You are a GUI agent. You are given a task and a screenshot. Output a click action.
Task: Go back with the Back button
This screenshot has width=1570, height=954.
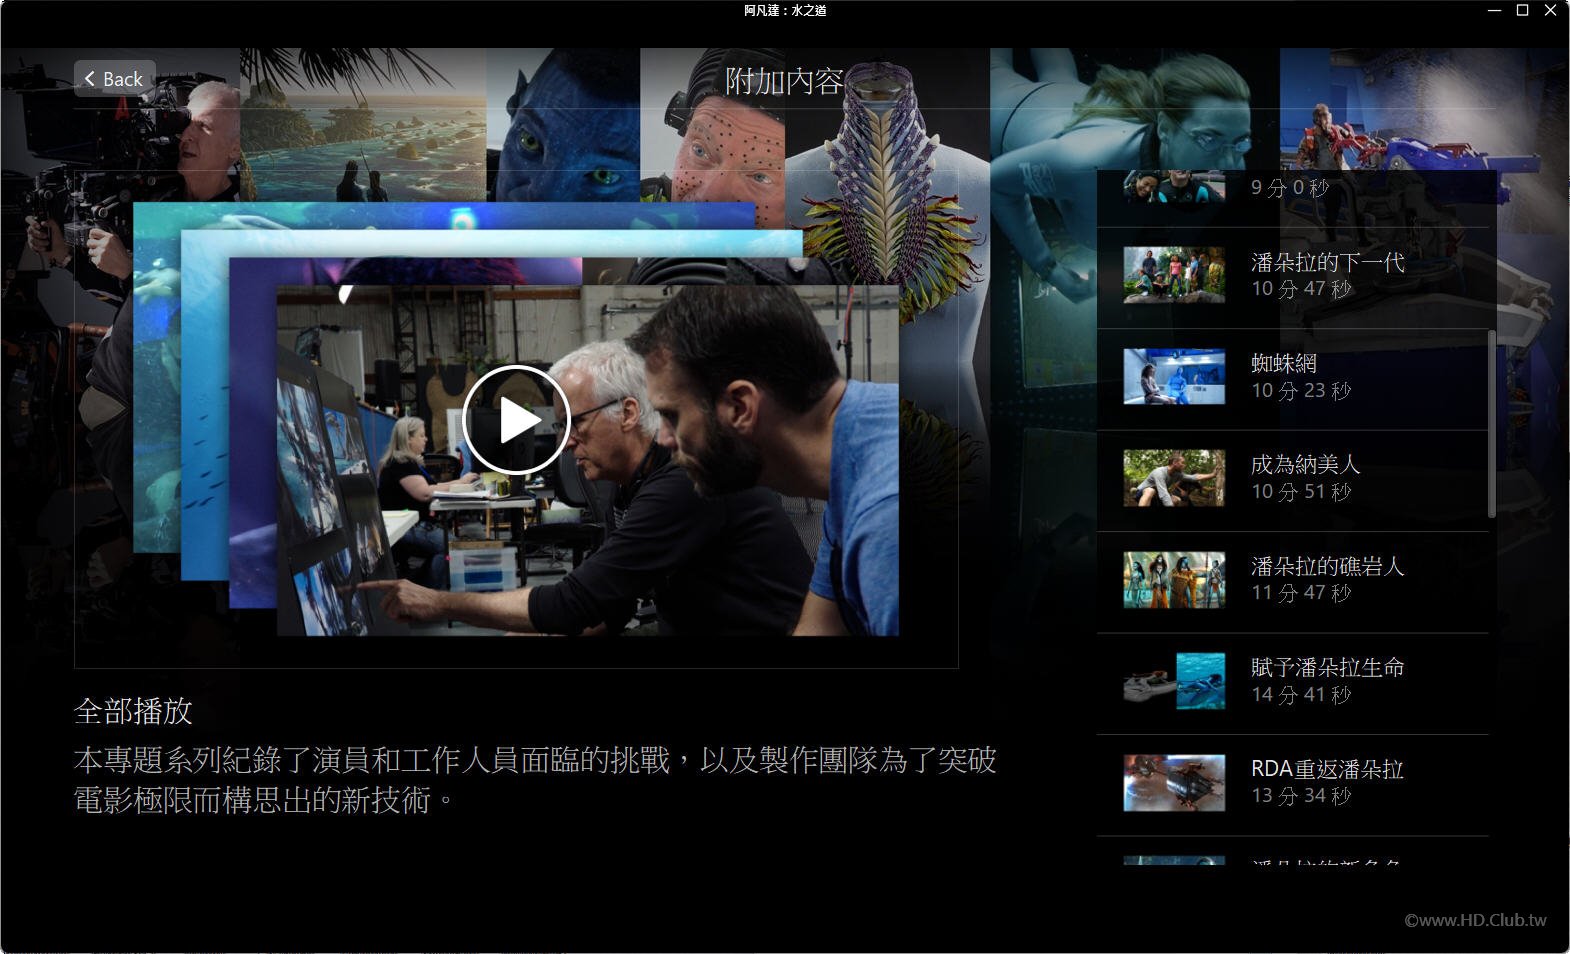tap(114, 79)
